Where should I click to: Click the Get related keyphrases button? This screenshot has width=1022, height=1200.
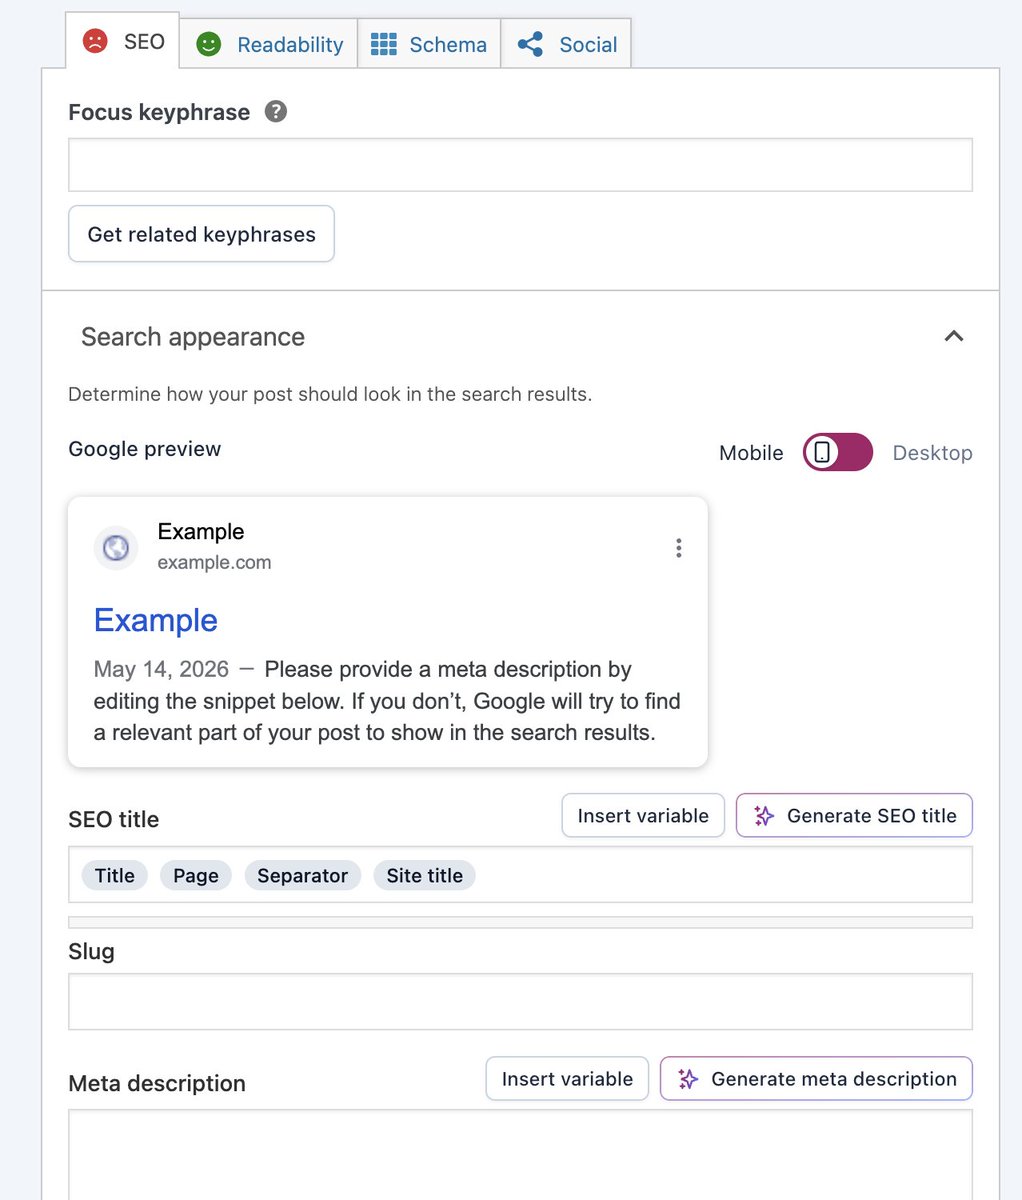pos(201,234)
